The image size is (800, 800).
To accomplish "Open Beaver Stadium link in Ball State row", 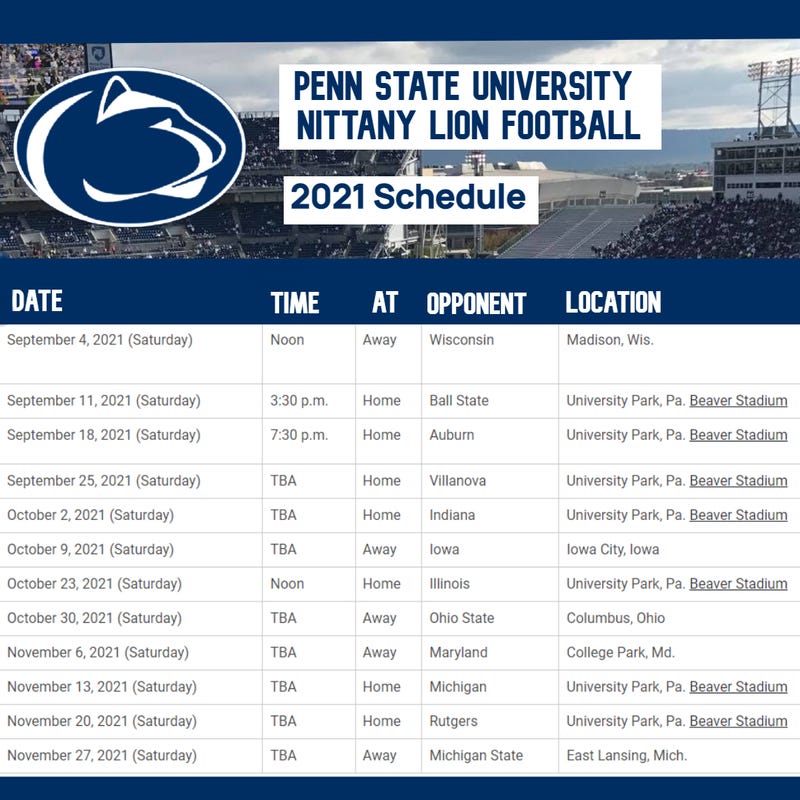I will (738, 401).
